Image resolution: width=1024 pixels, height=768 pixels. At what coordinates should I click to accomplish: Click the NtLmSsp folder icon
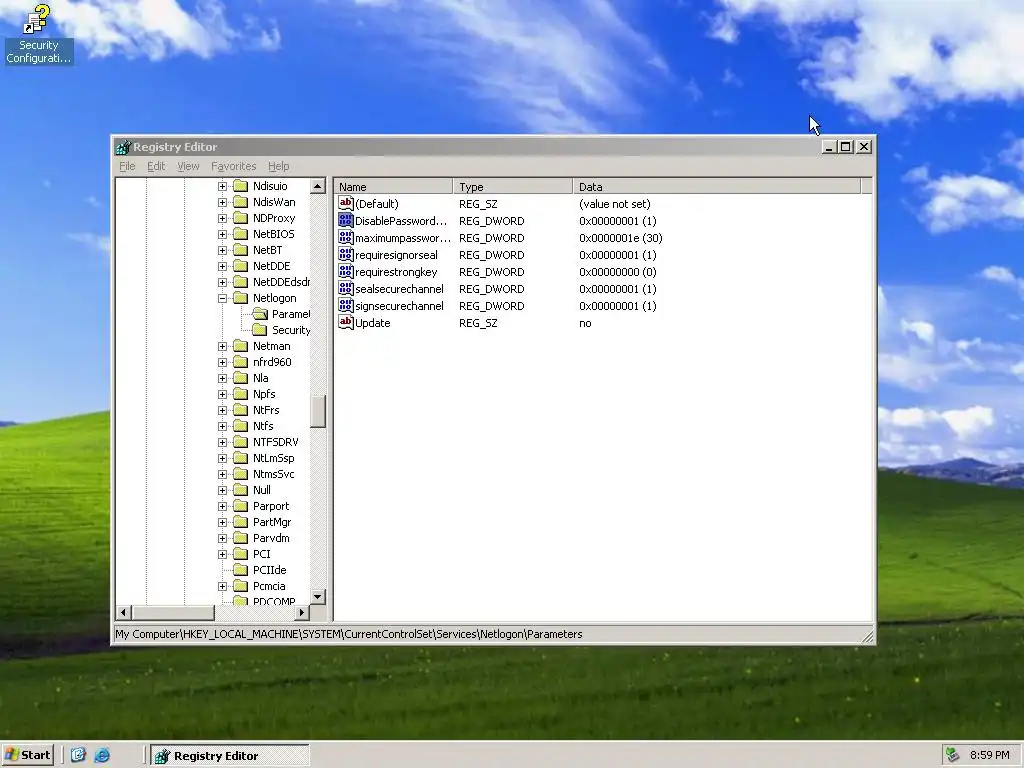(x=241, y=458)
